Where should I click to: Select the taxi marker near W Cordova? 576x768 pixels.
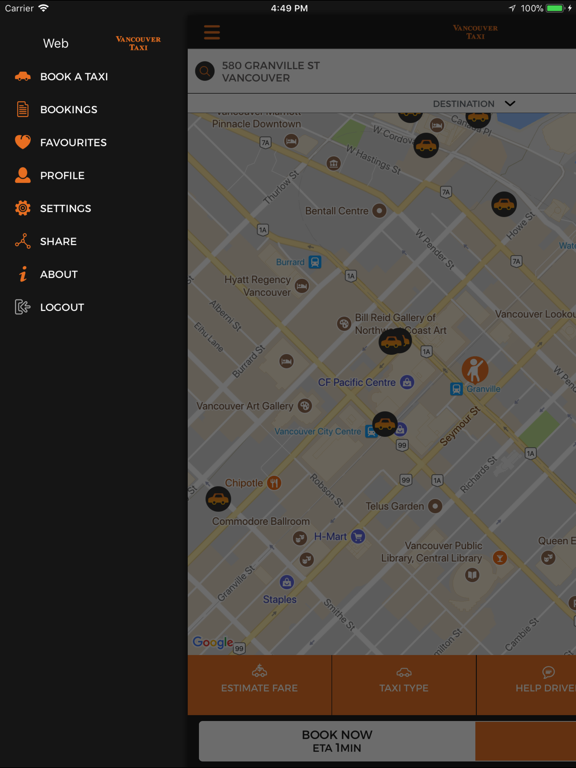(426, 145)
